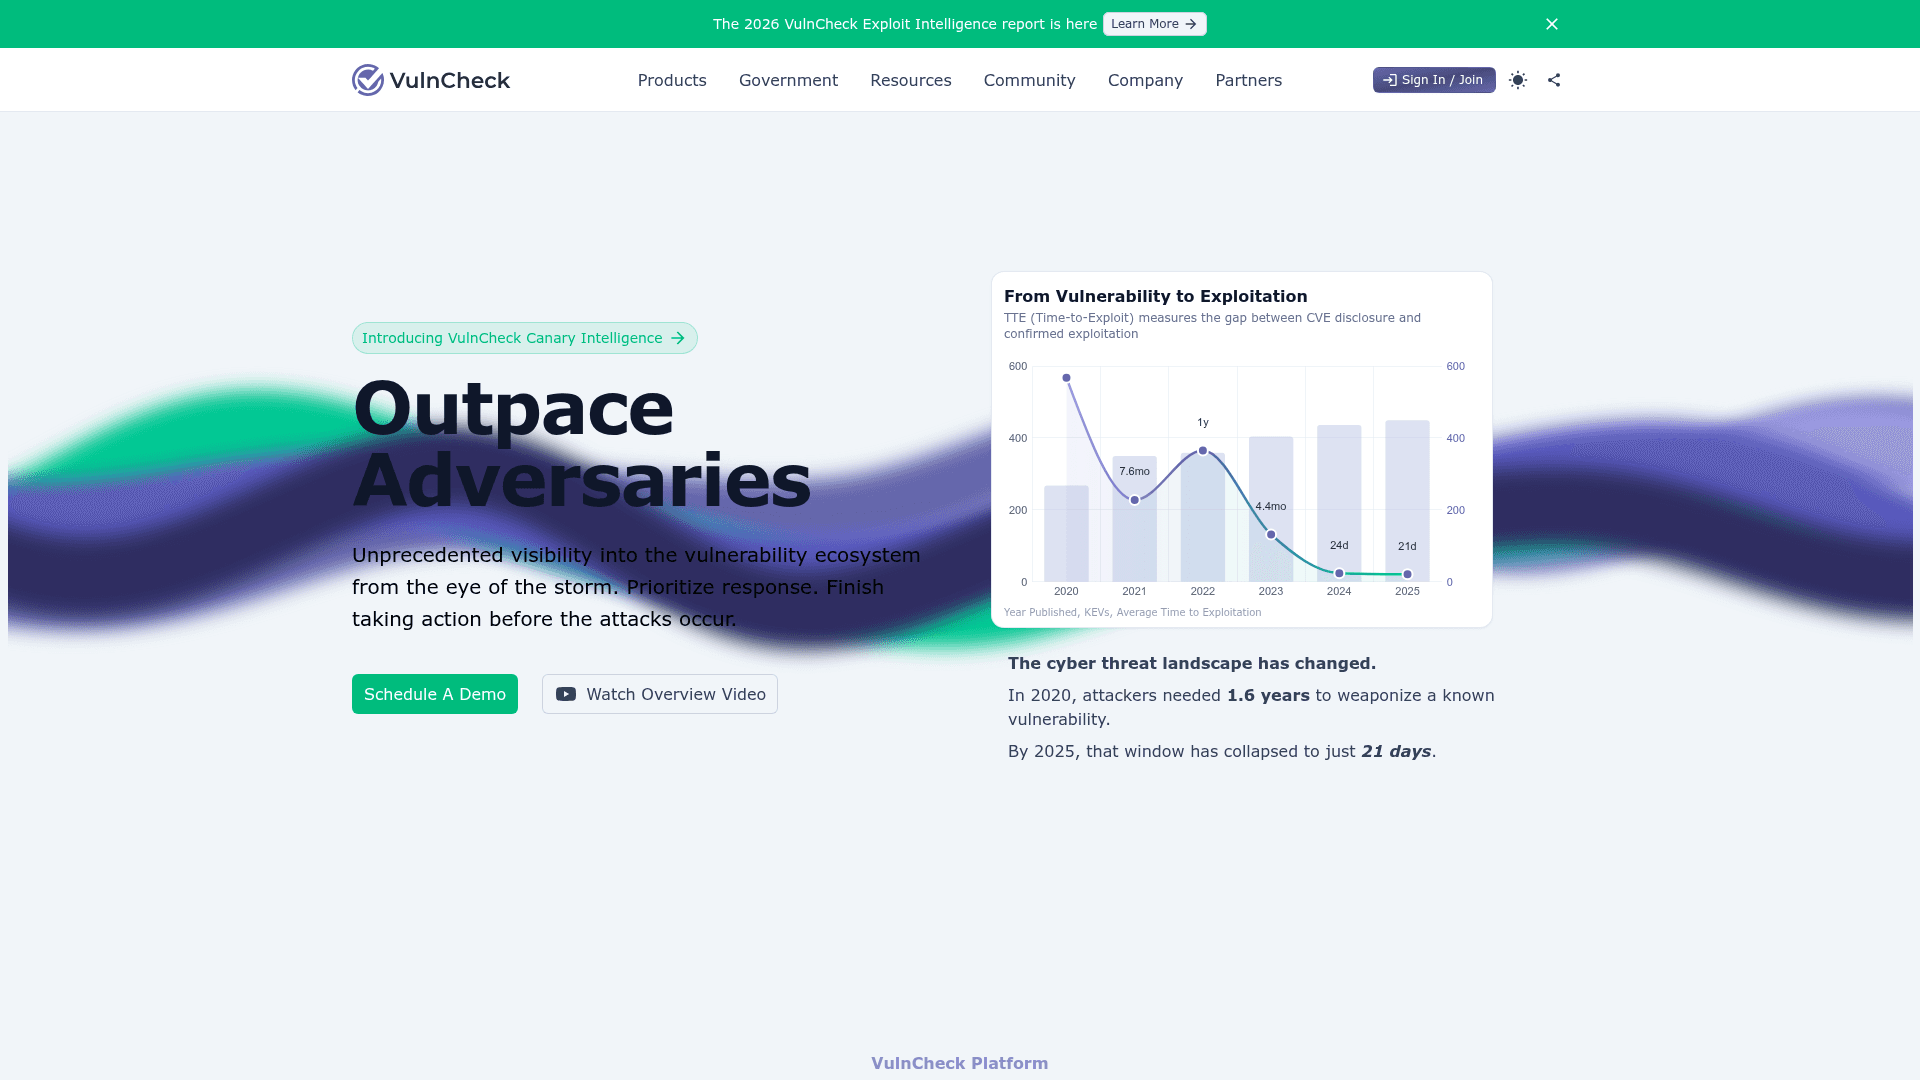Click Schedule A Demo button

pyautogui.click(x=435, y=694)
